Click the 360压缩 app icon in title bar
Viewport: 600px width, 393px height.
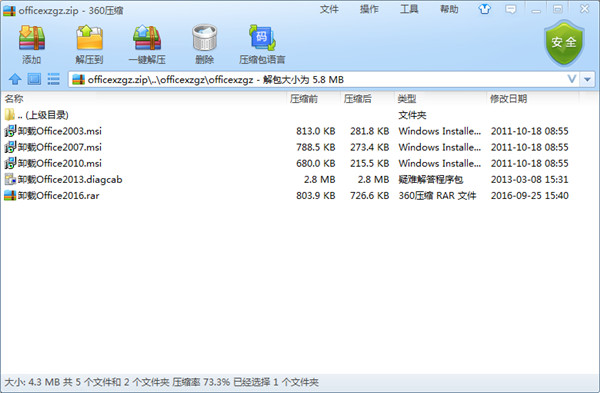(9, 10)
